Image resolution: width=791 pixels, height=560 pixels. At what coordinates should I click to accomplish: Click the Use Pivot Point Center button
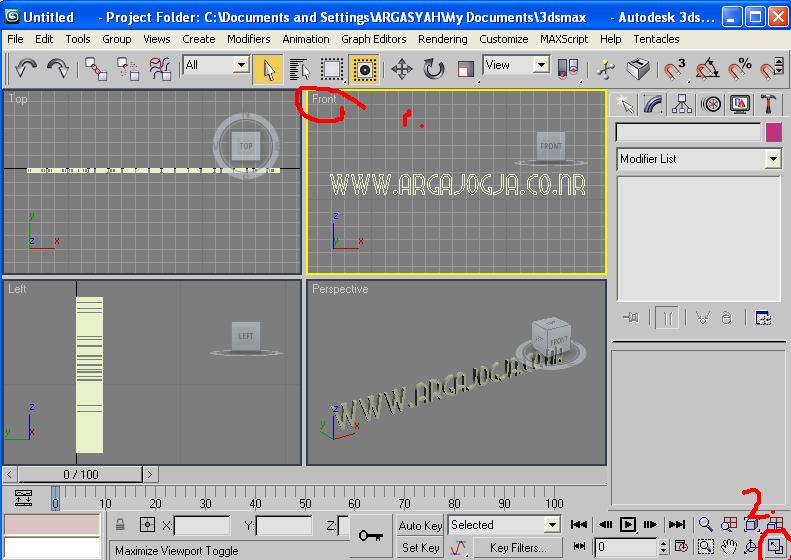(568, 69)
